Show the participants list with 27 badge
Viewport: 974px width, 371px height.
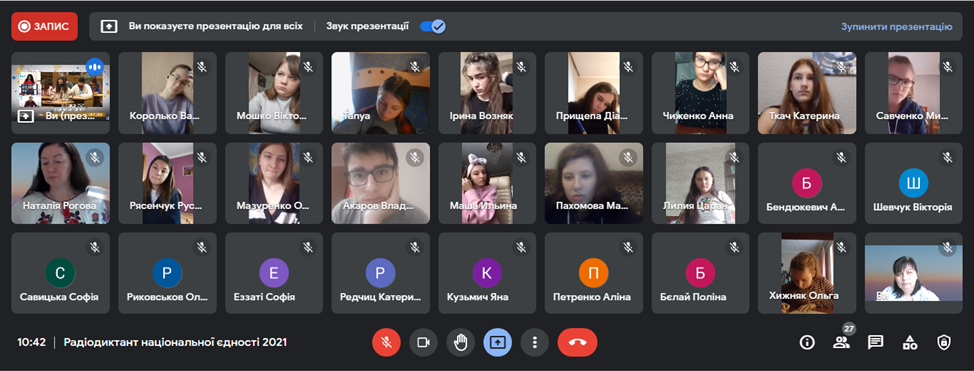coord(842,342)
